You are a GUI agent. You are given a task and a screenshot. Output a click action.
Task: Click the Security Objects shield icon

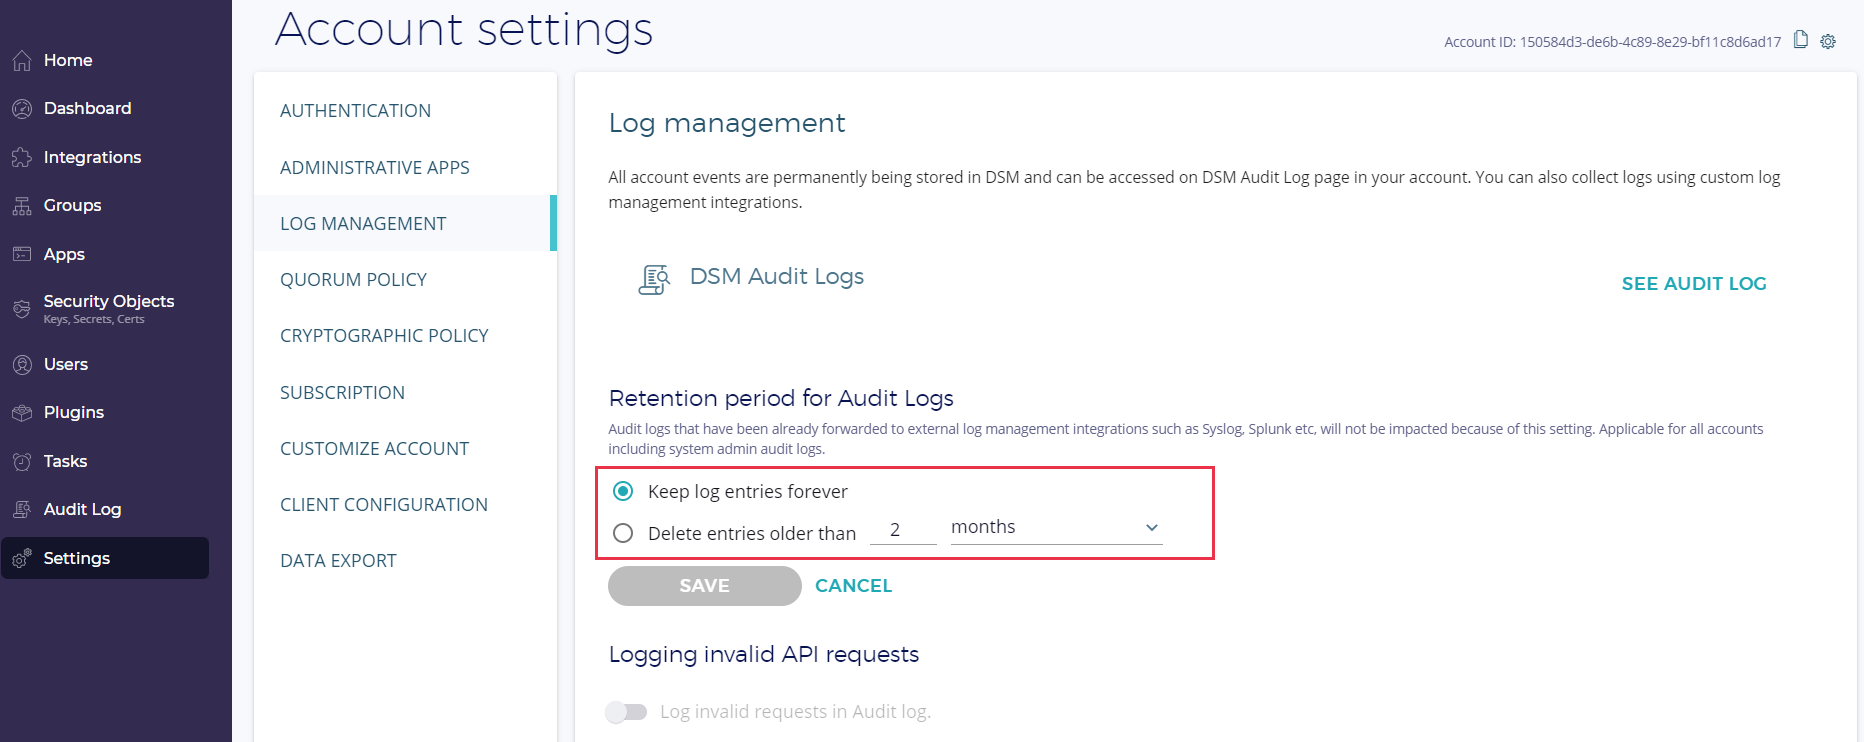pos(22,309)
